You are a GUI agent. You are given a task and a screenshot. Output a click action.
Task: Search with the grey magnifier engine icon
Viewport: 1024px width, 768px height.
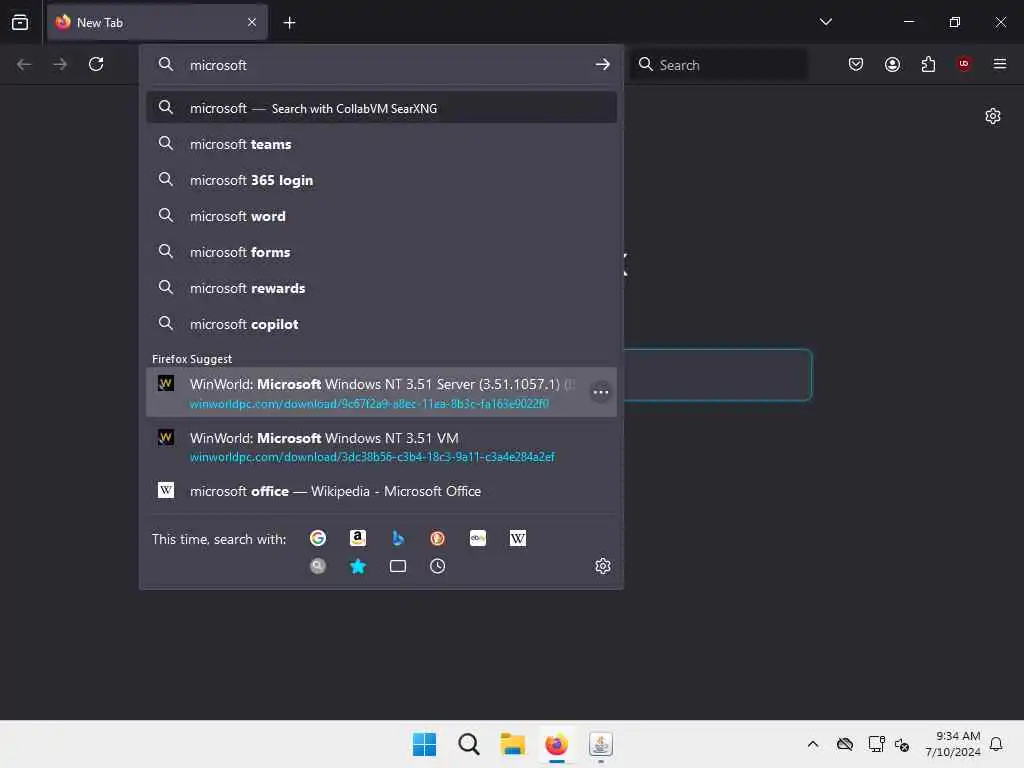(x=318, y=566)
